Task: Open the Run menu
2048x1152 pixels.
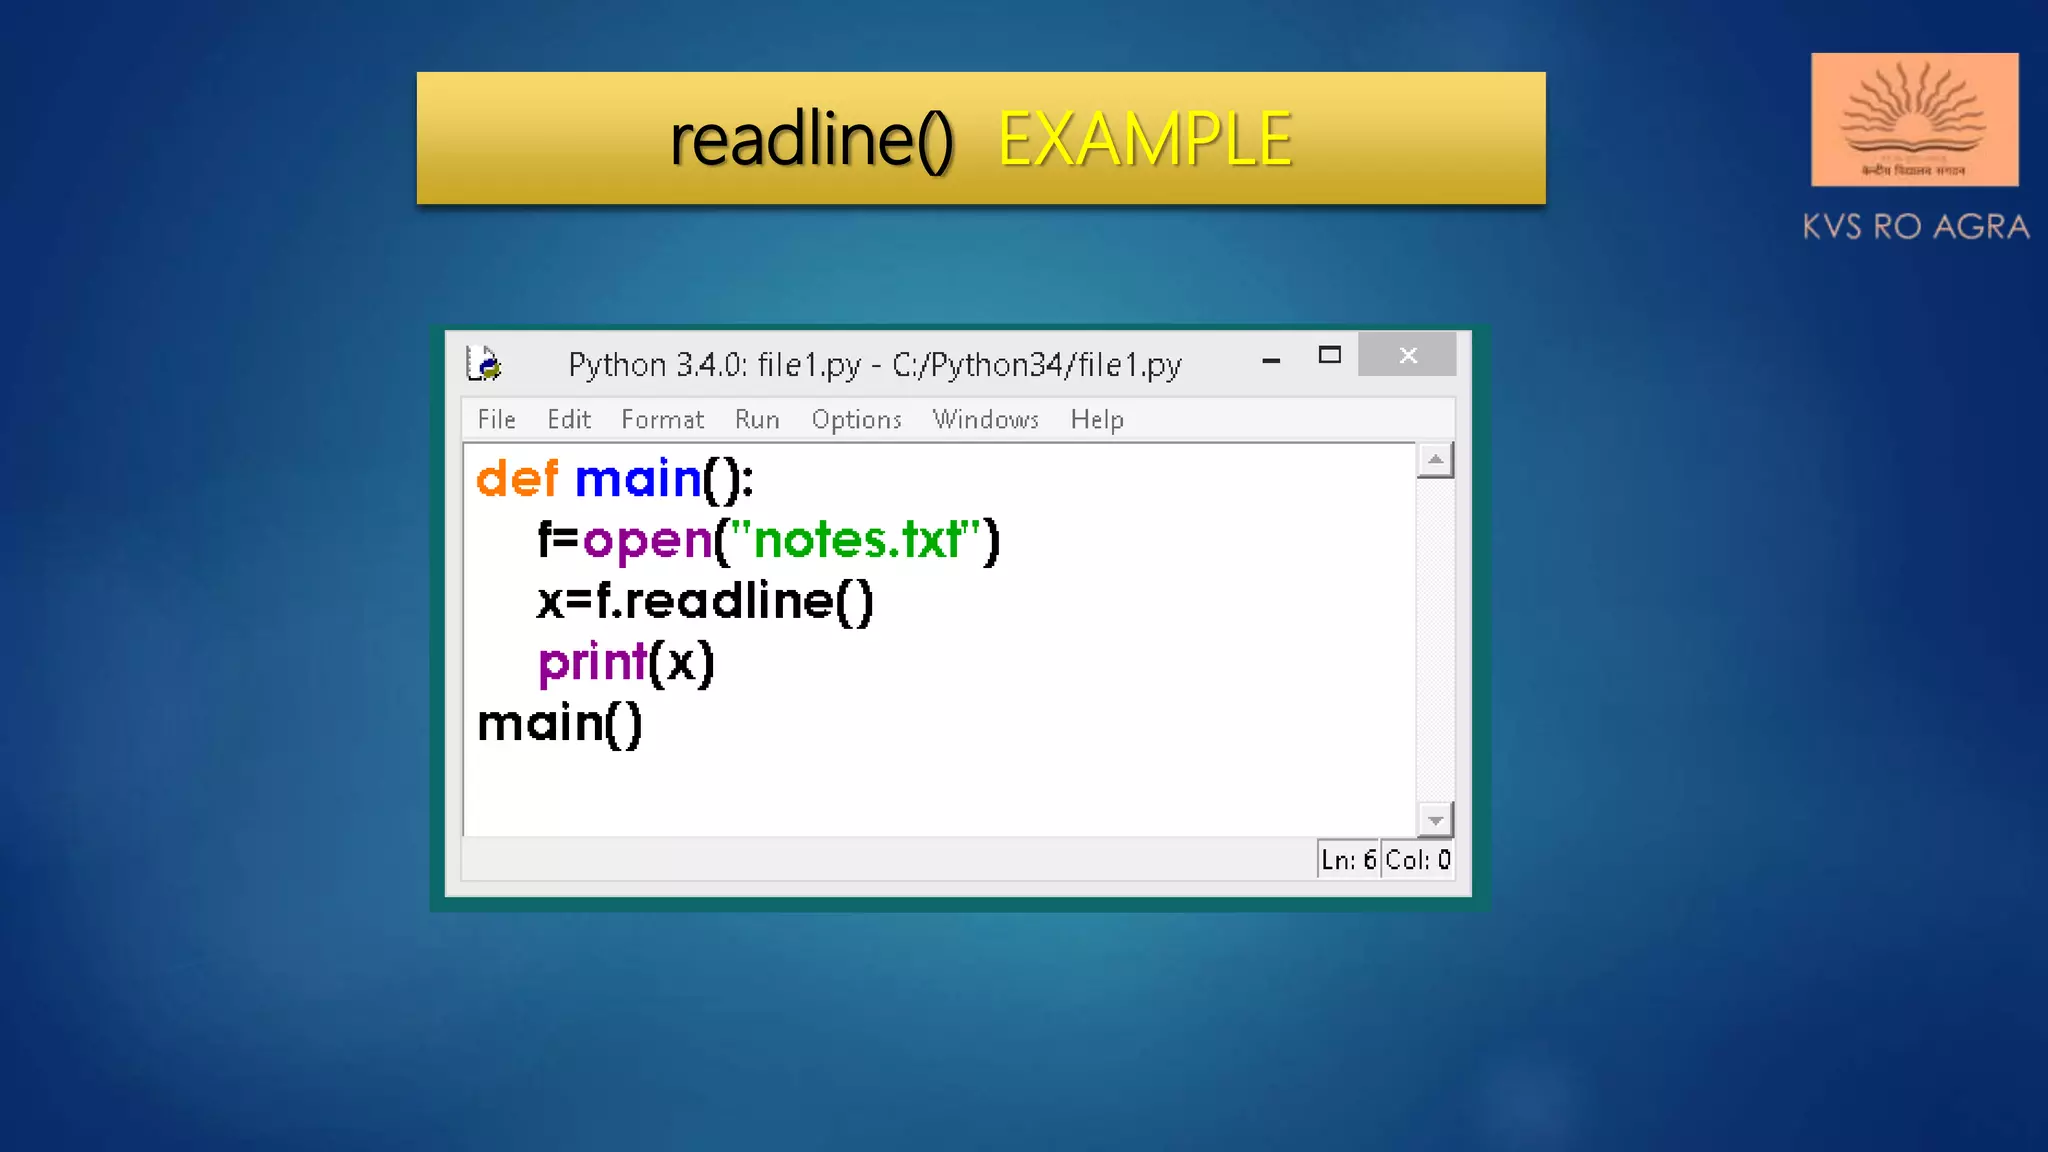Action: tap(757, 420)
